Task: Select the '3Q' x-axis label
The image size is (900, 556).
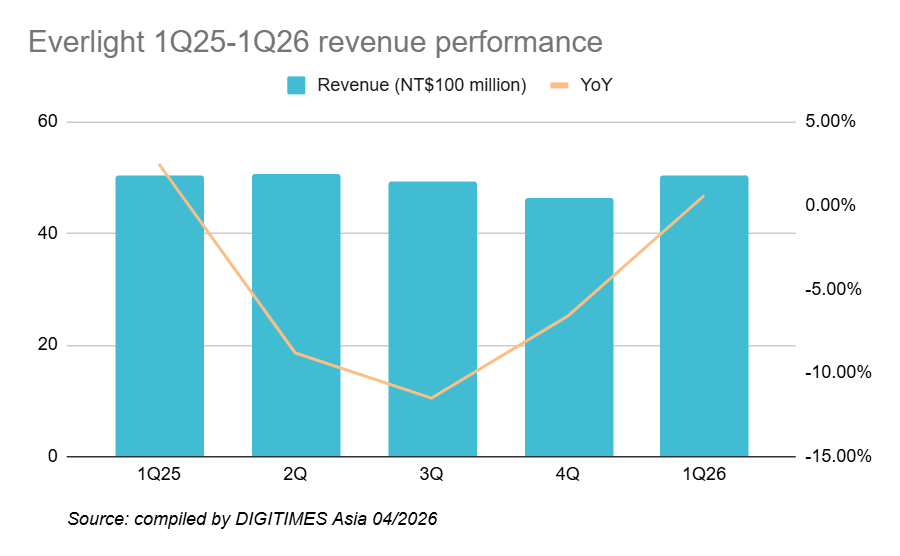Action: (432, 475)
